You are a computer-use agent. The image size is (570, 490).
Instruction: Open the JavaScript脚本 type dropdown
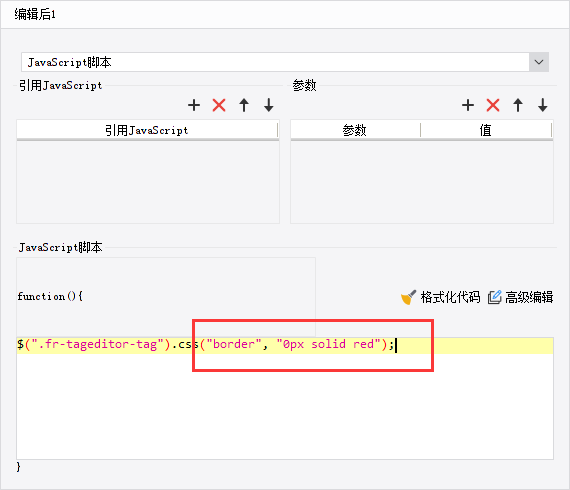coord(539,62)
